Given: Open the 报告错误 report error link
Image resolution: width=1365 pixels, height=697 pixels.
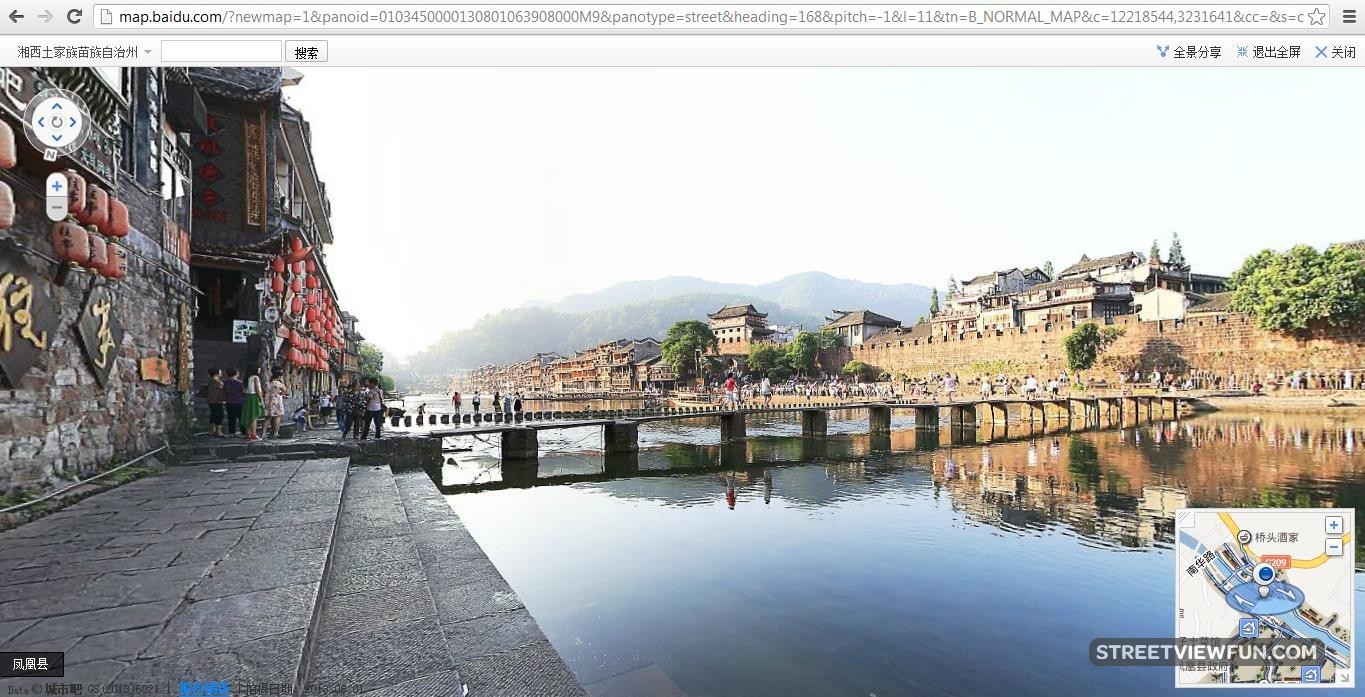Looking at the screenshot, I should coord(203,688).
